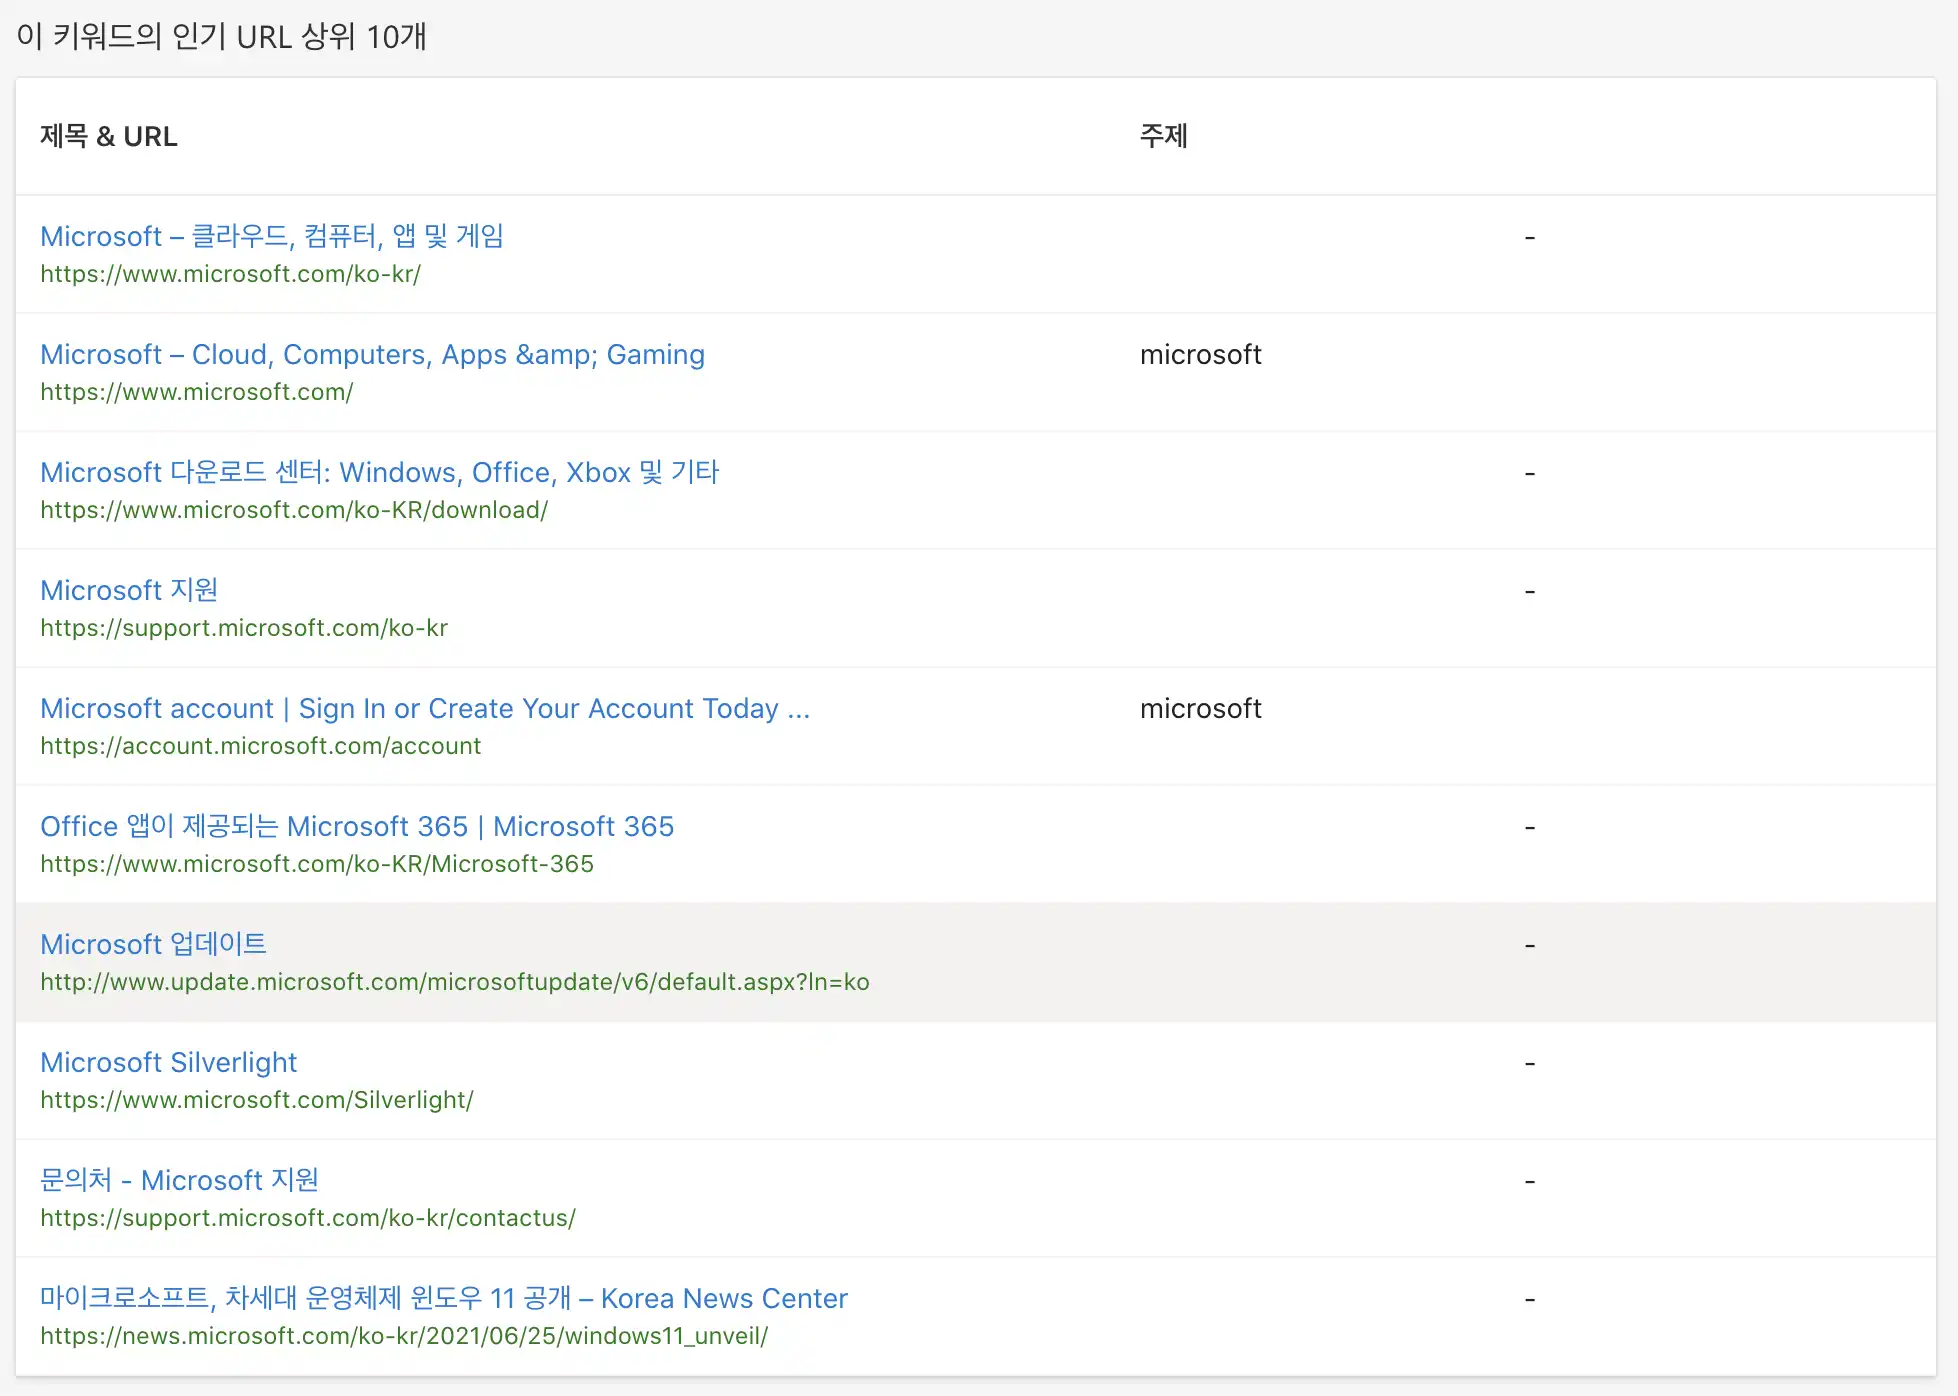Open Microsoft Cloud, Computers, Apps & Gaming link

(x=372, y=355)
